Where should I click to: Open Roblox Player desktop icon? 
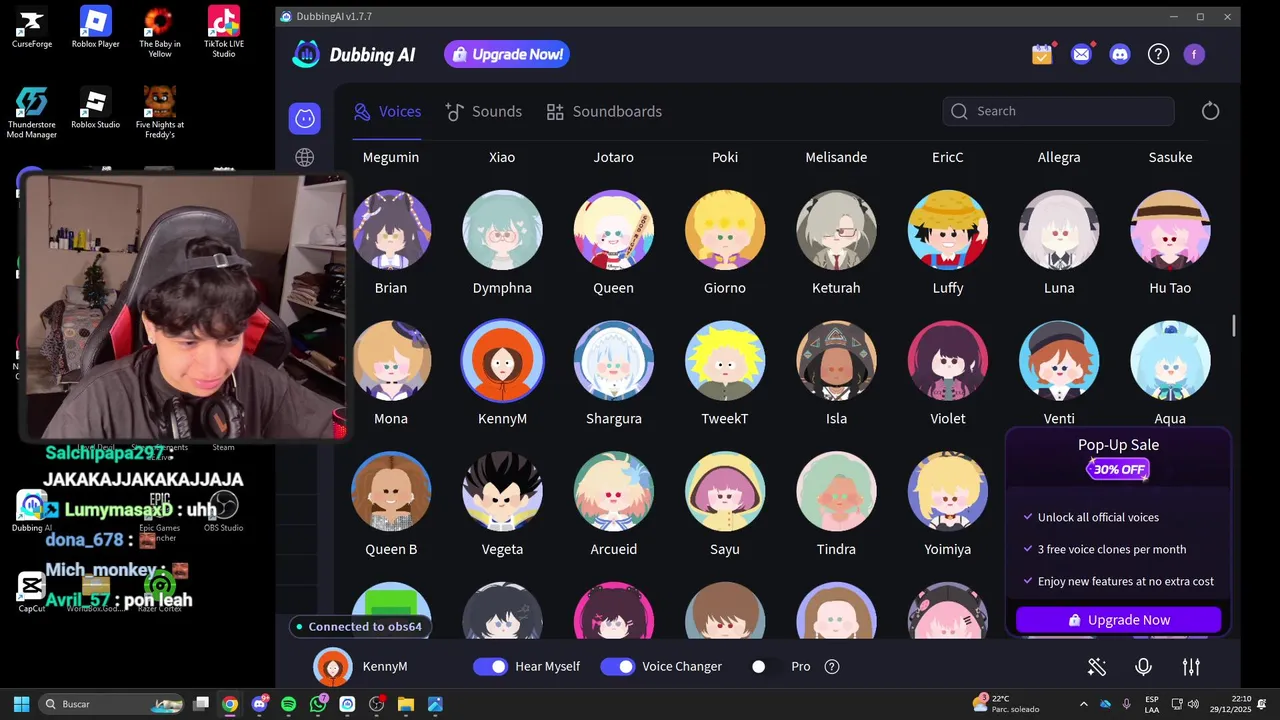pos(96,28)
